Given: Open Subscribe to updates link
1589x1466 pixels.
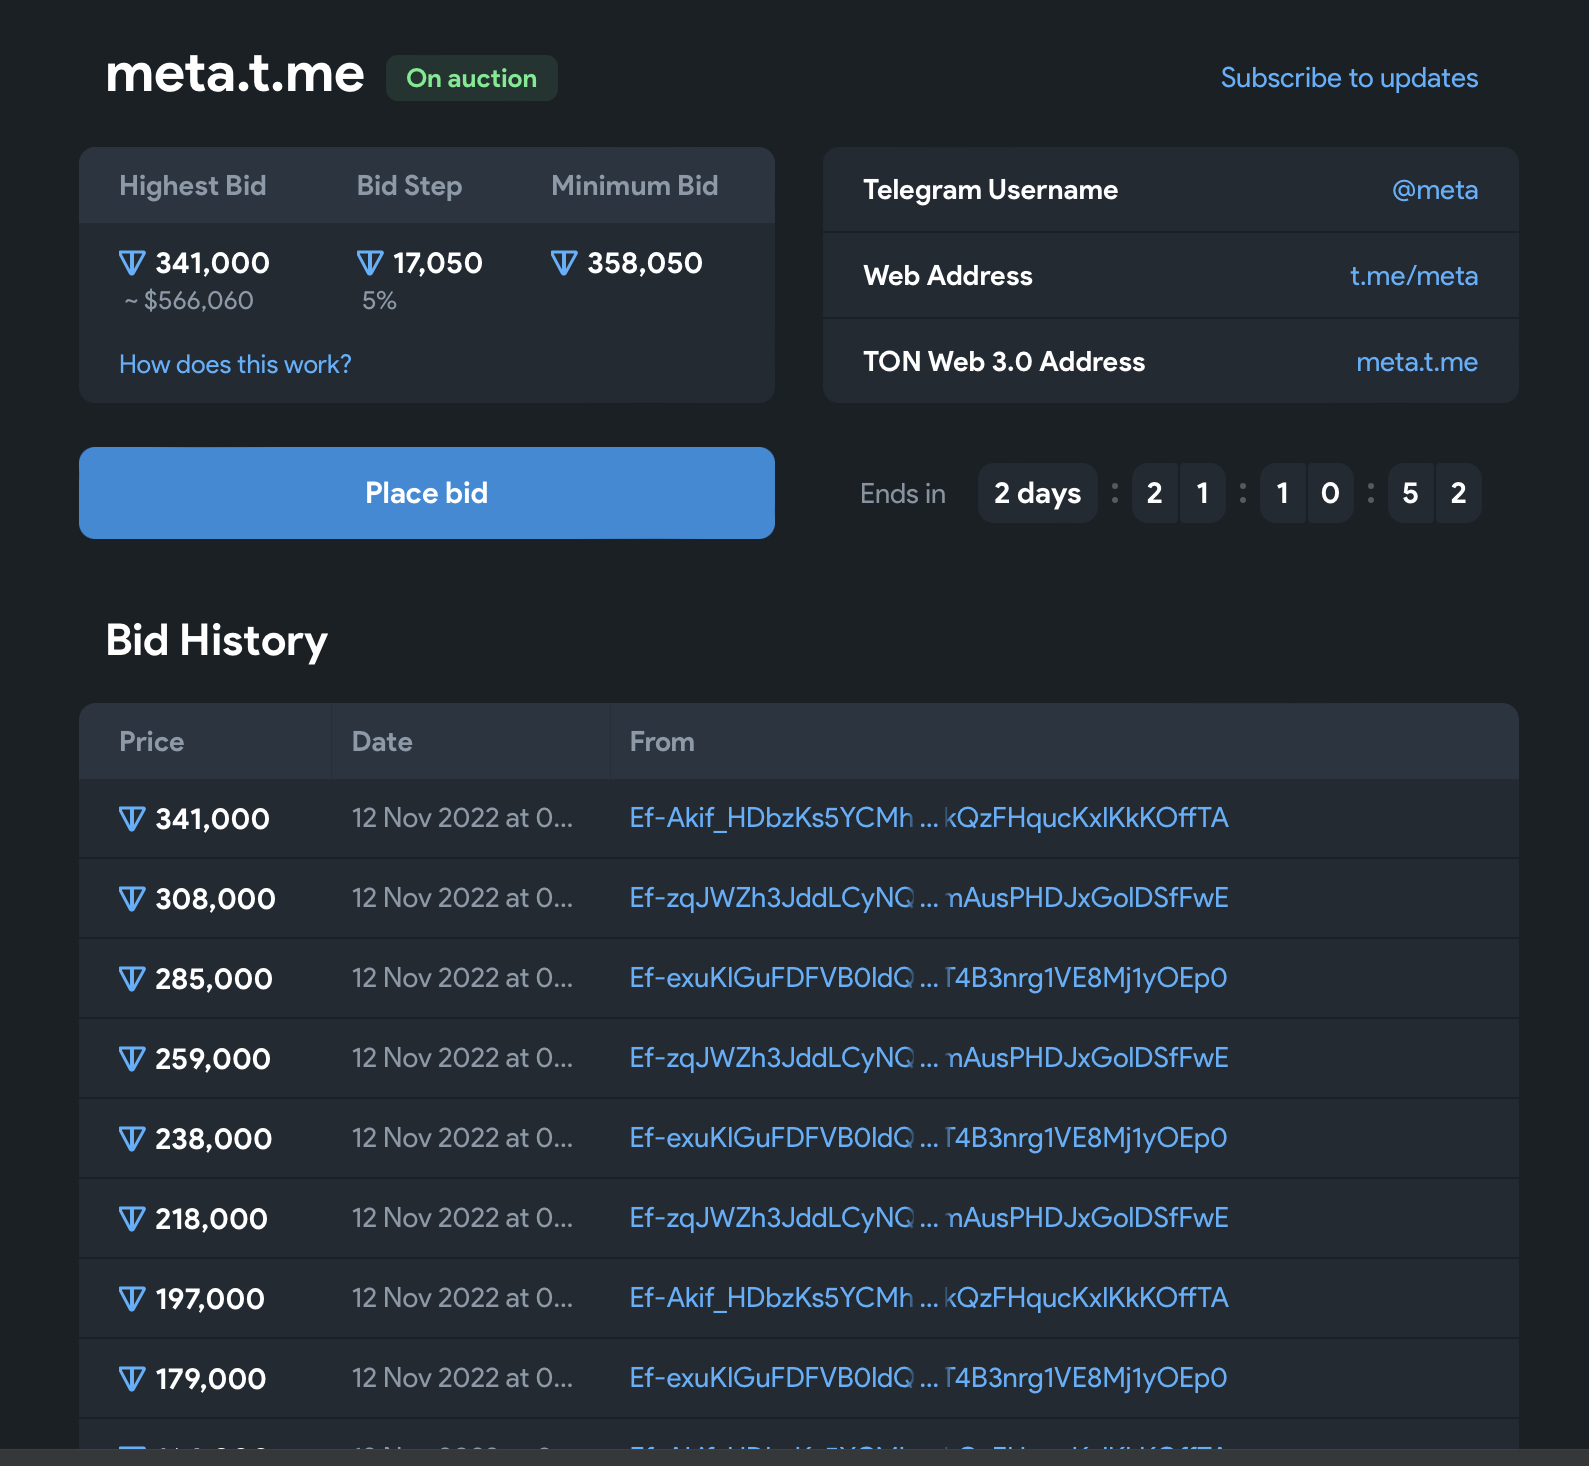Looking at the screenshot, I should [1349, 78].
